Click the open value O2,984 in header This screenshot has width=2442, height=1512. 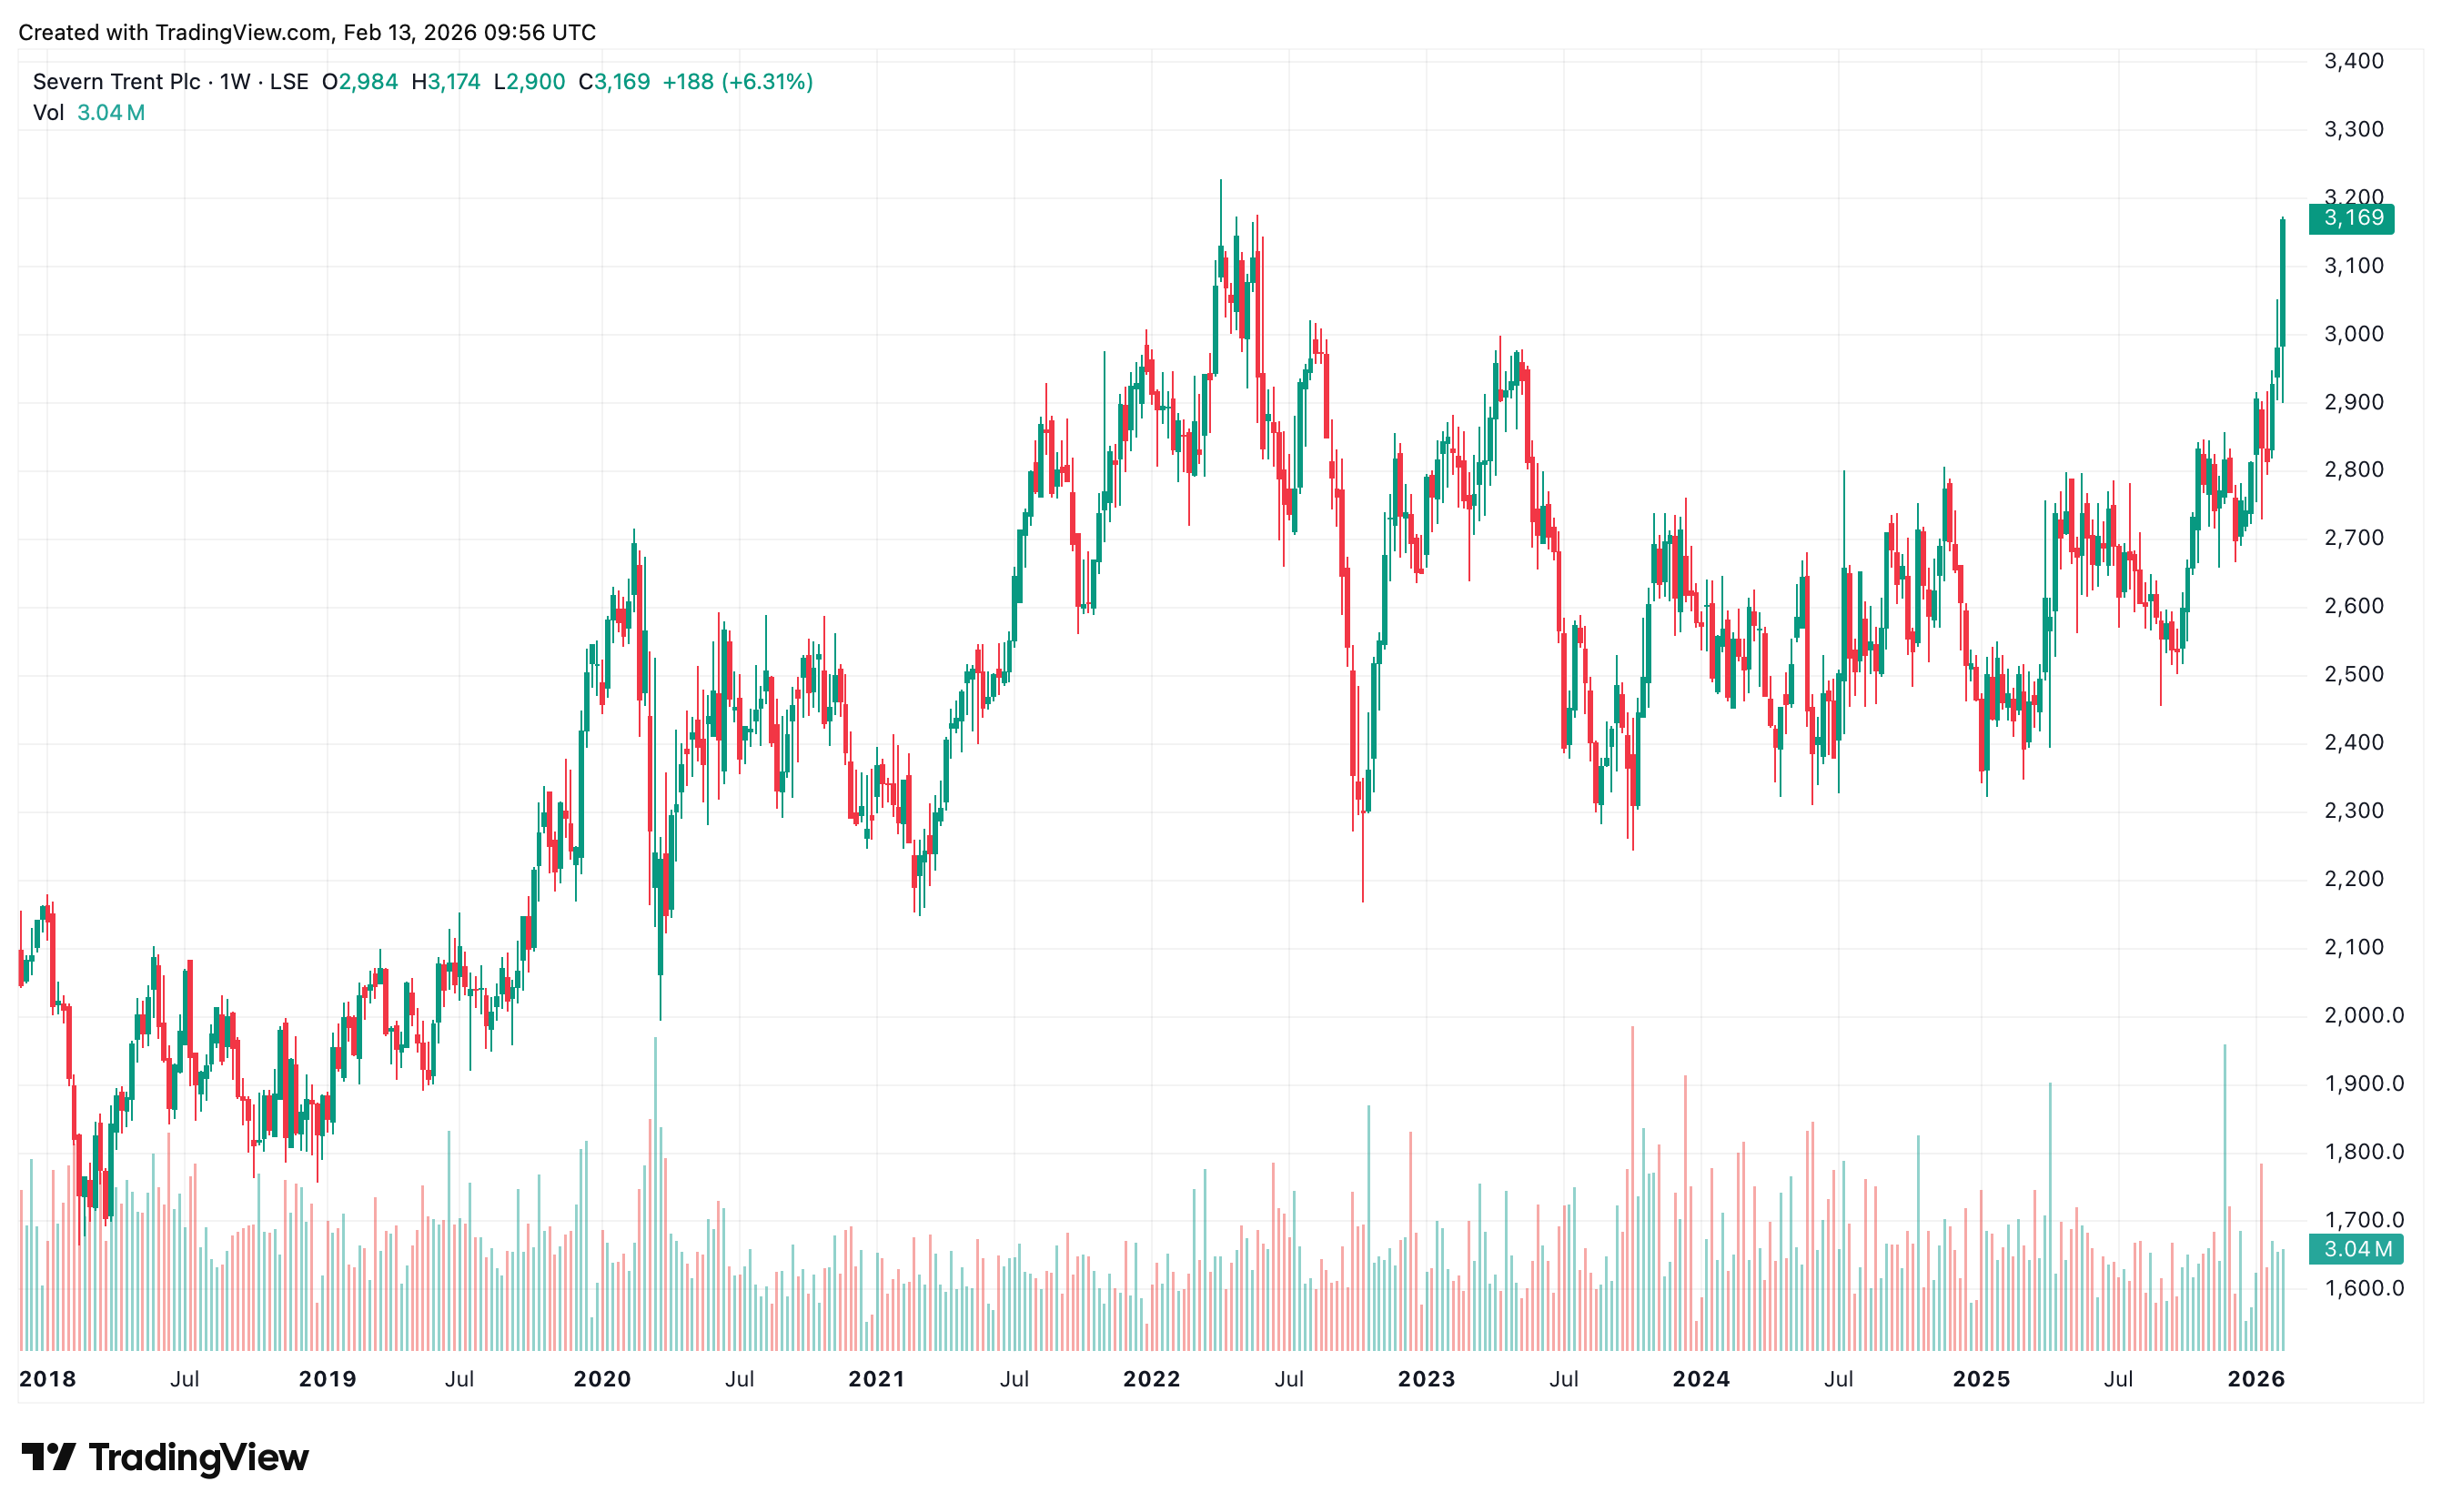click(x=360, y=82)
